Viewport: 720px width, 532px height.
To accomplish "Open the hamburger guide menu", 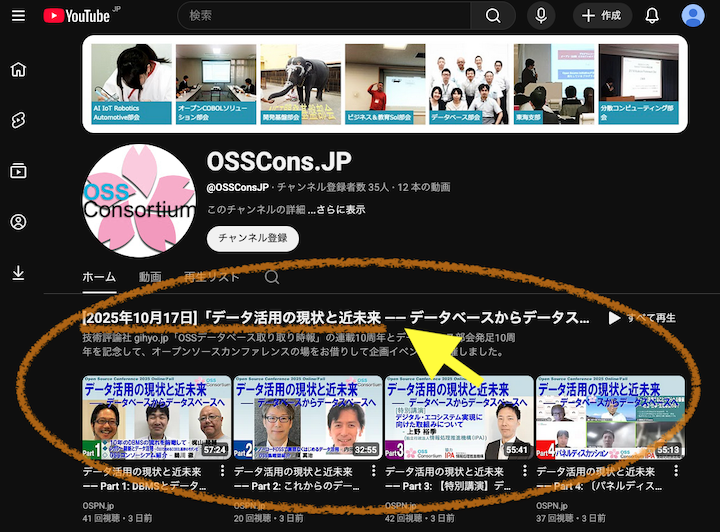I will (x=18, y=16).
